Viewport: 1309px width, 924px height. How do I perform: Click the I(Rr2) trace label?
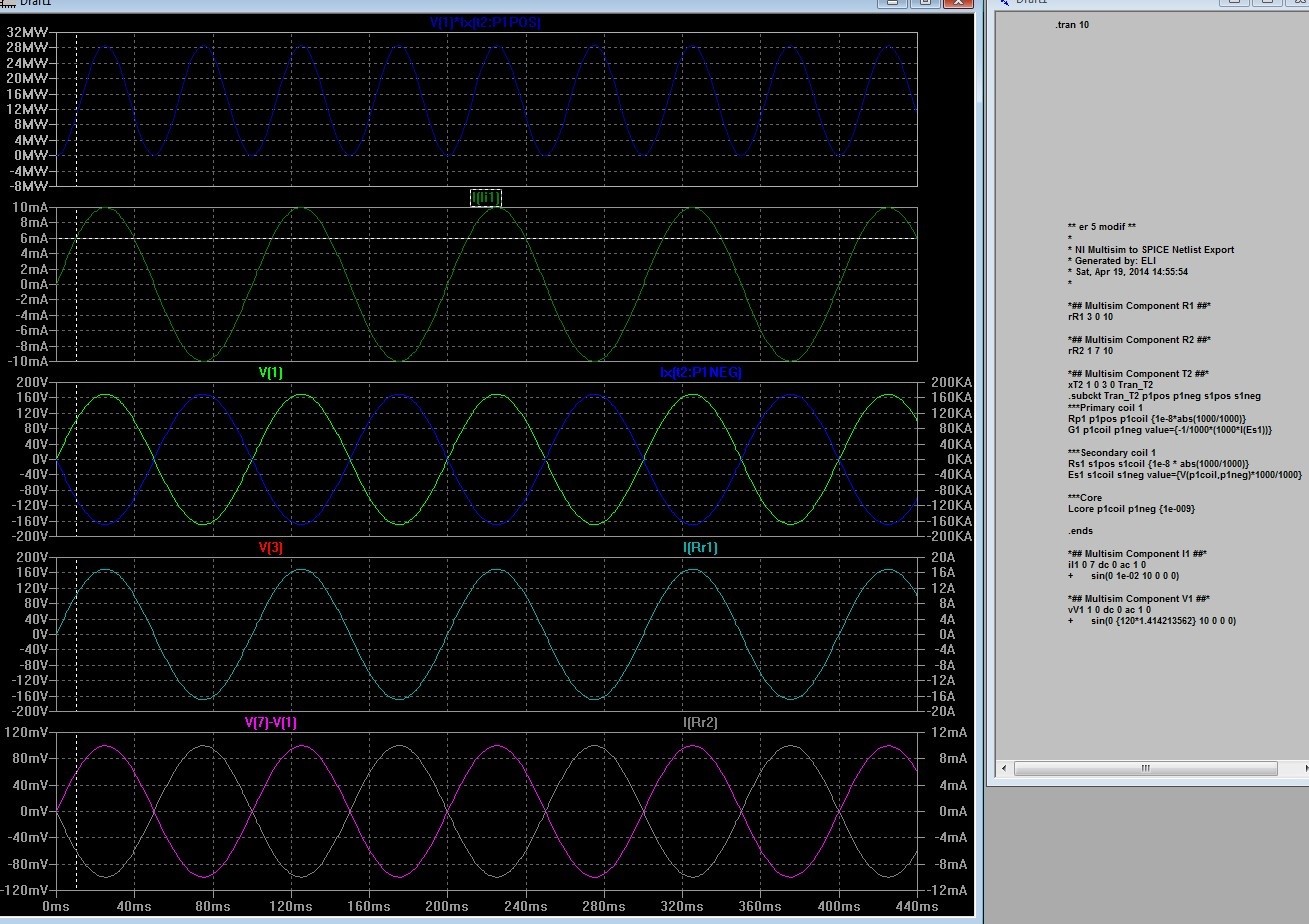coord(700,723)
